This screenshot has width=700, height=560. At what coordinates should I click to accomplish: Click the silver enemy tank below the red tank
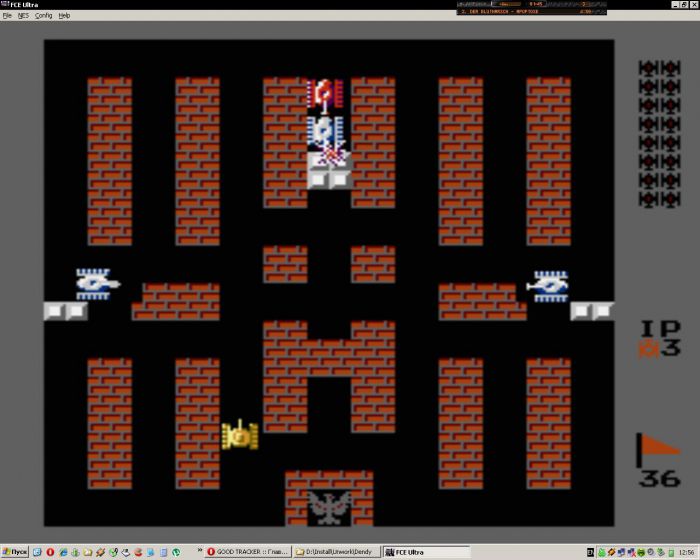tap(325, 131)
